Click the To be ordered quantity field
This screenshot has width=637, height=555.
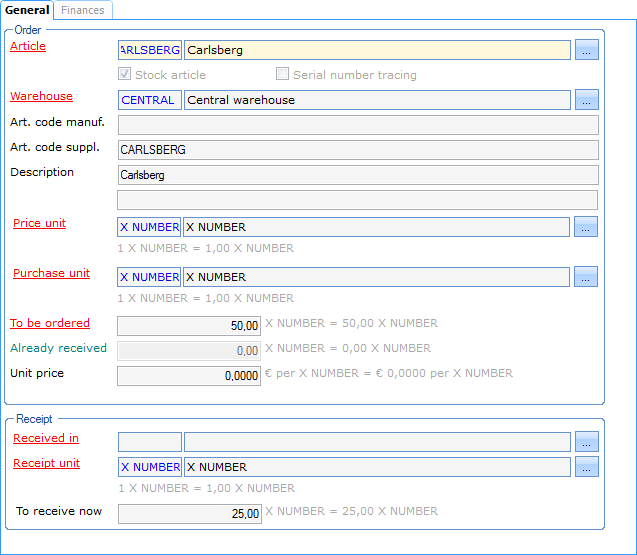point(189,325)
